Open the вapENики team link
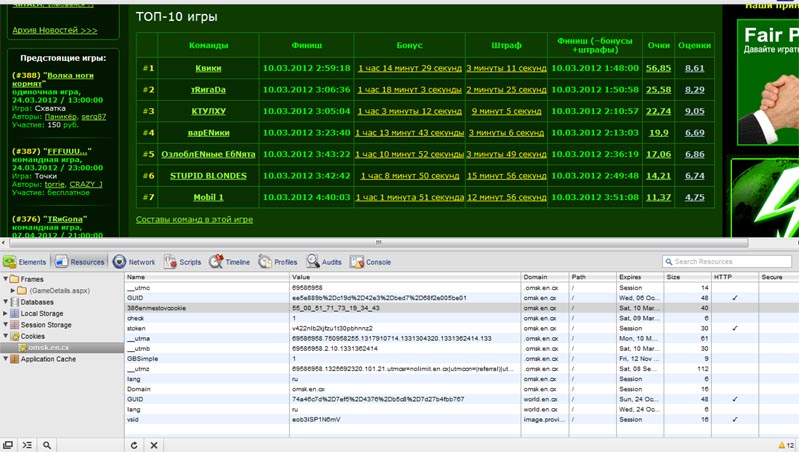Image resolution: width=799 pixels, height=452 pixels. [x=208, y=132]
